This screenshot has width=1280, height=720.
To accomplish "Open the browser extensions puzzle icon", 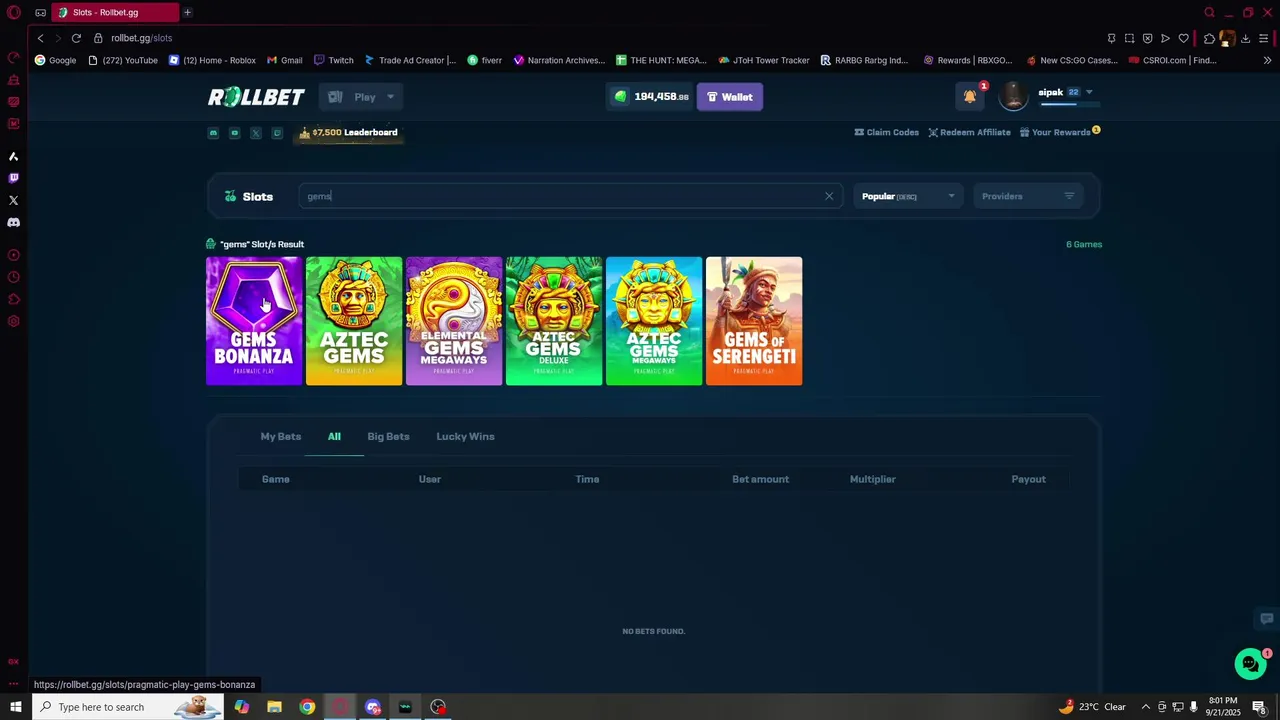I will [1209, 38].
